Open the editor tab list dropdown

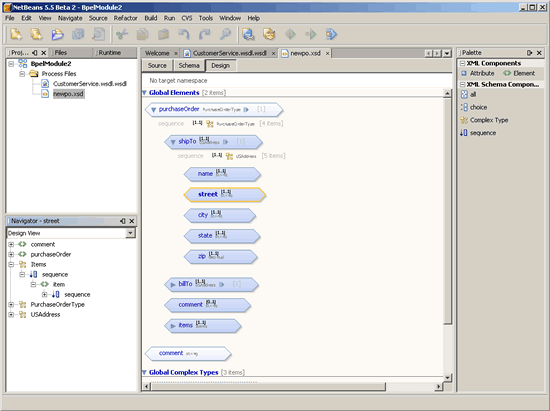(447, 53)
